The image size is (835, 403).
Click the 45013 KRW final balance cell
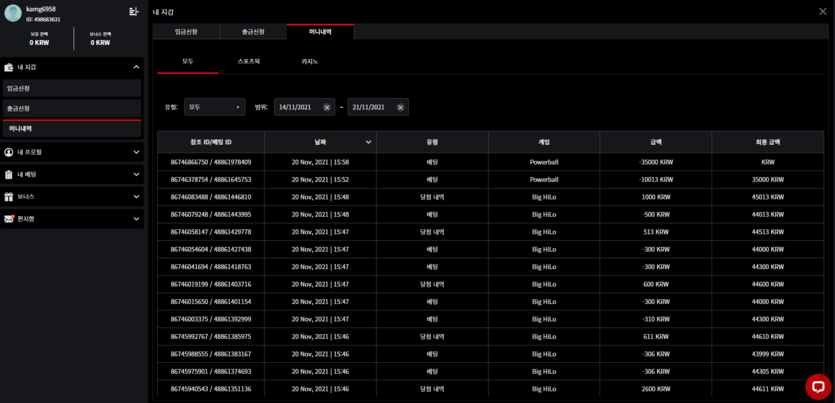767,197
